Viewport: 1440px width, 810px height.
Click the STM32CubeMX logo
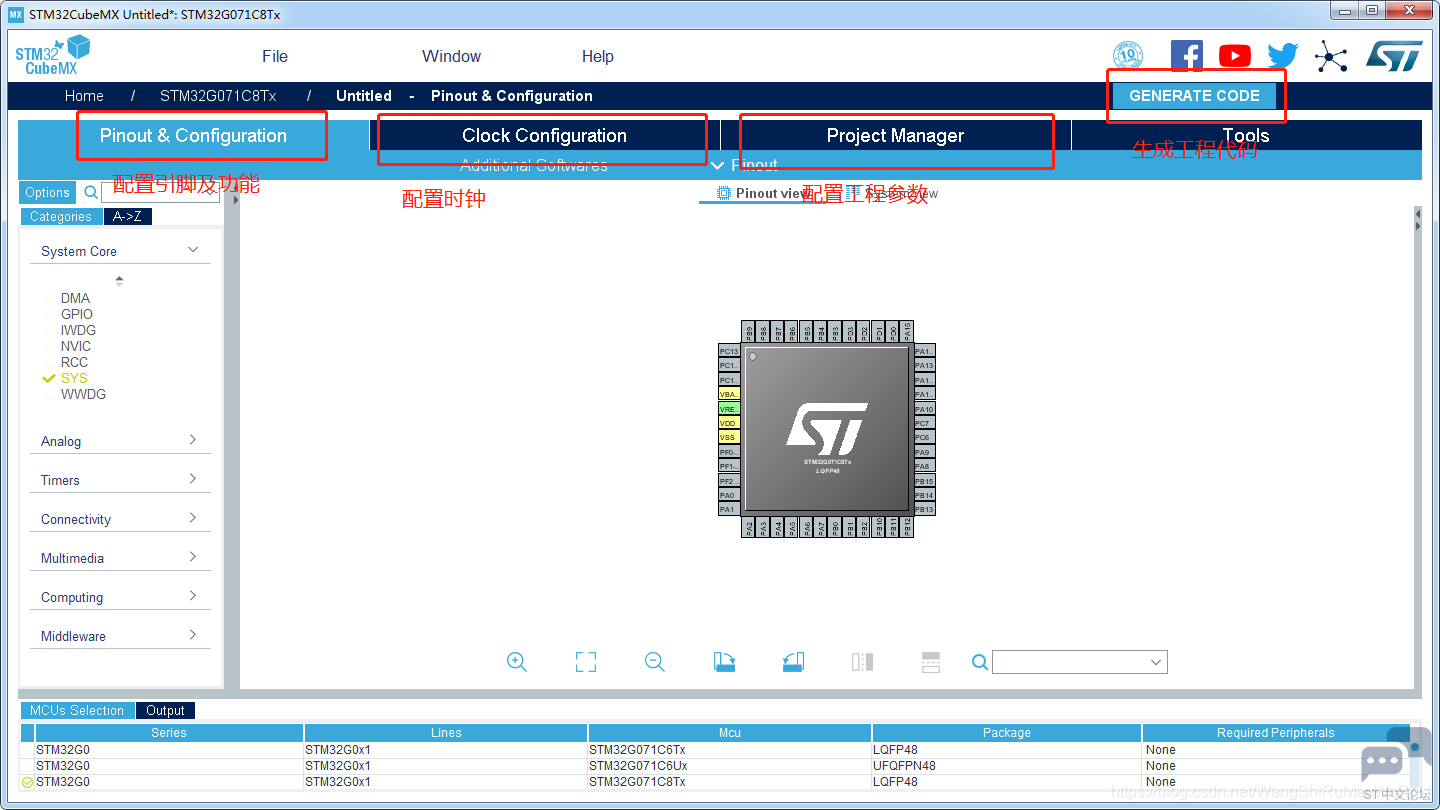click(53, 55)
